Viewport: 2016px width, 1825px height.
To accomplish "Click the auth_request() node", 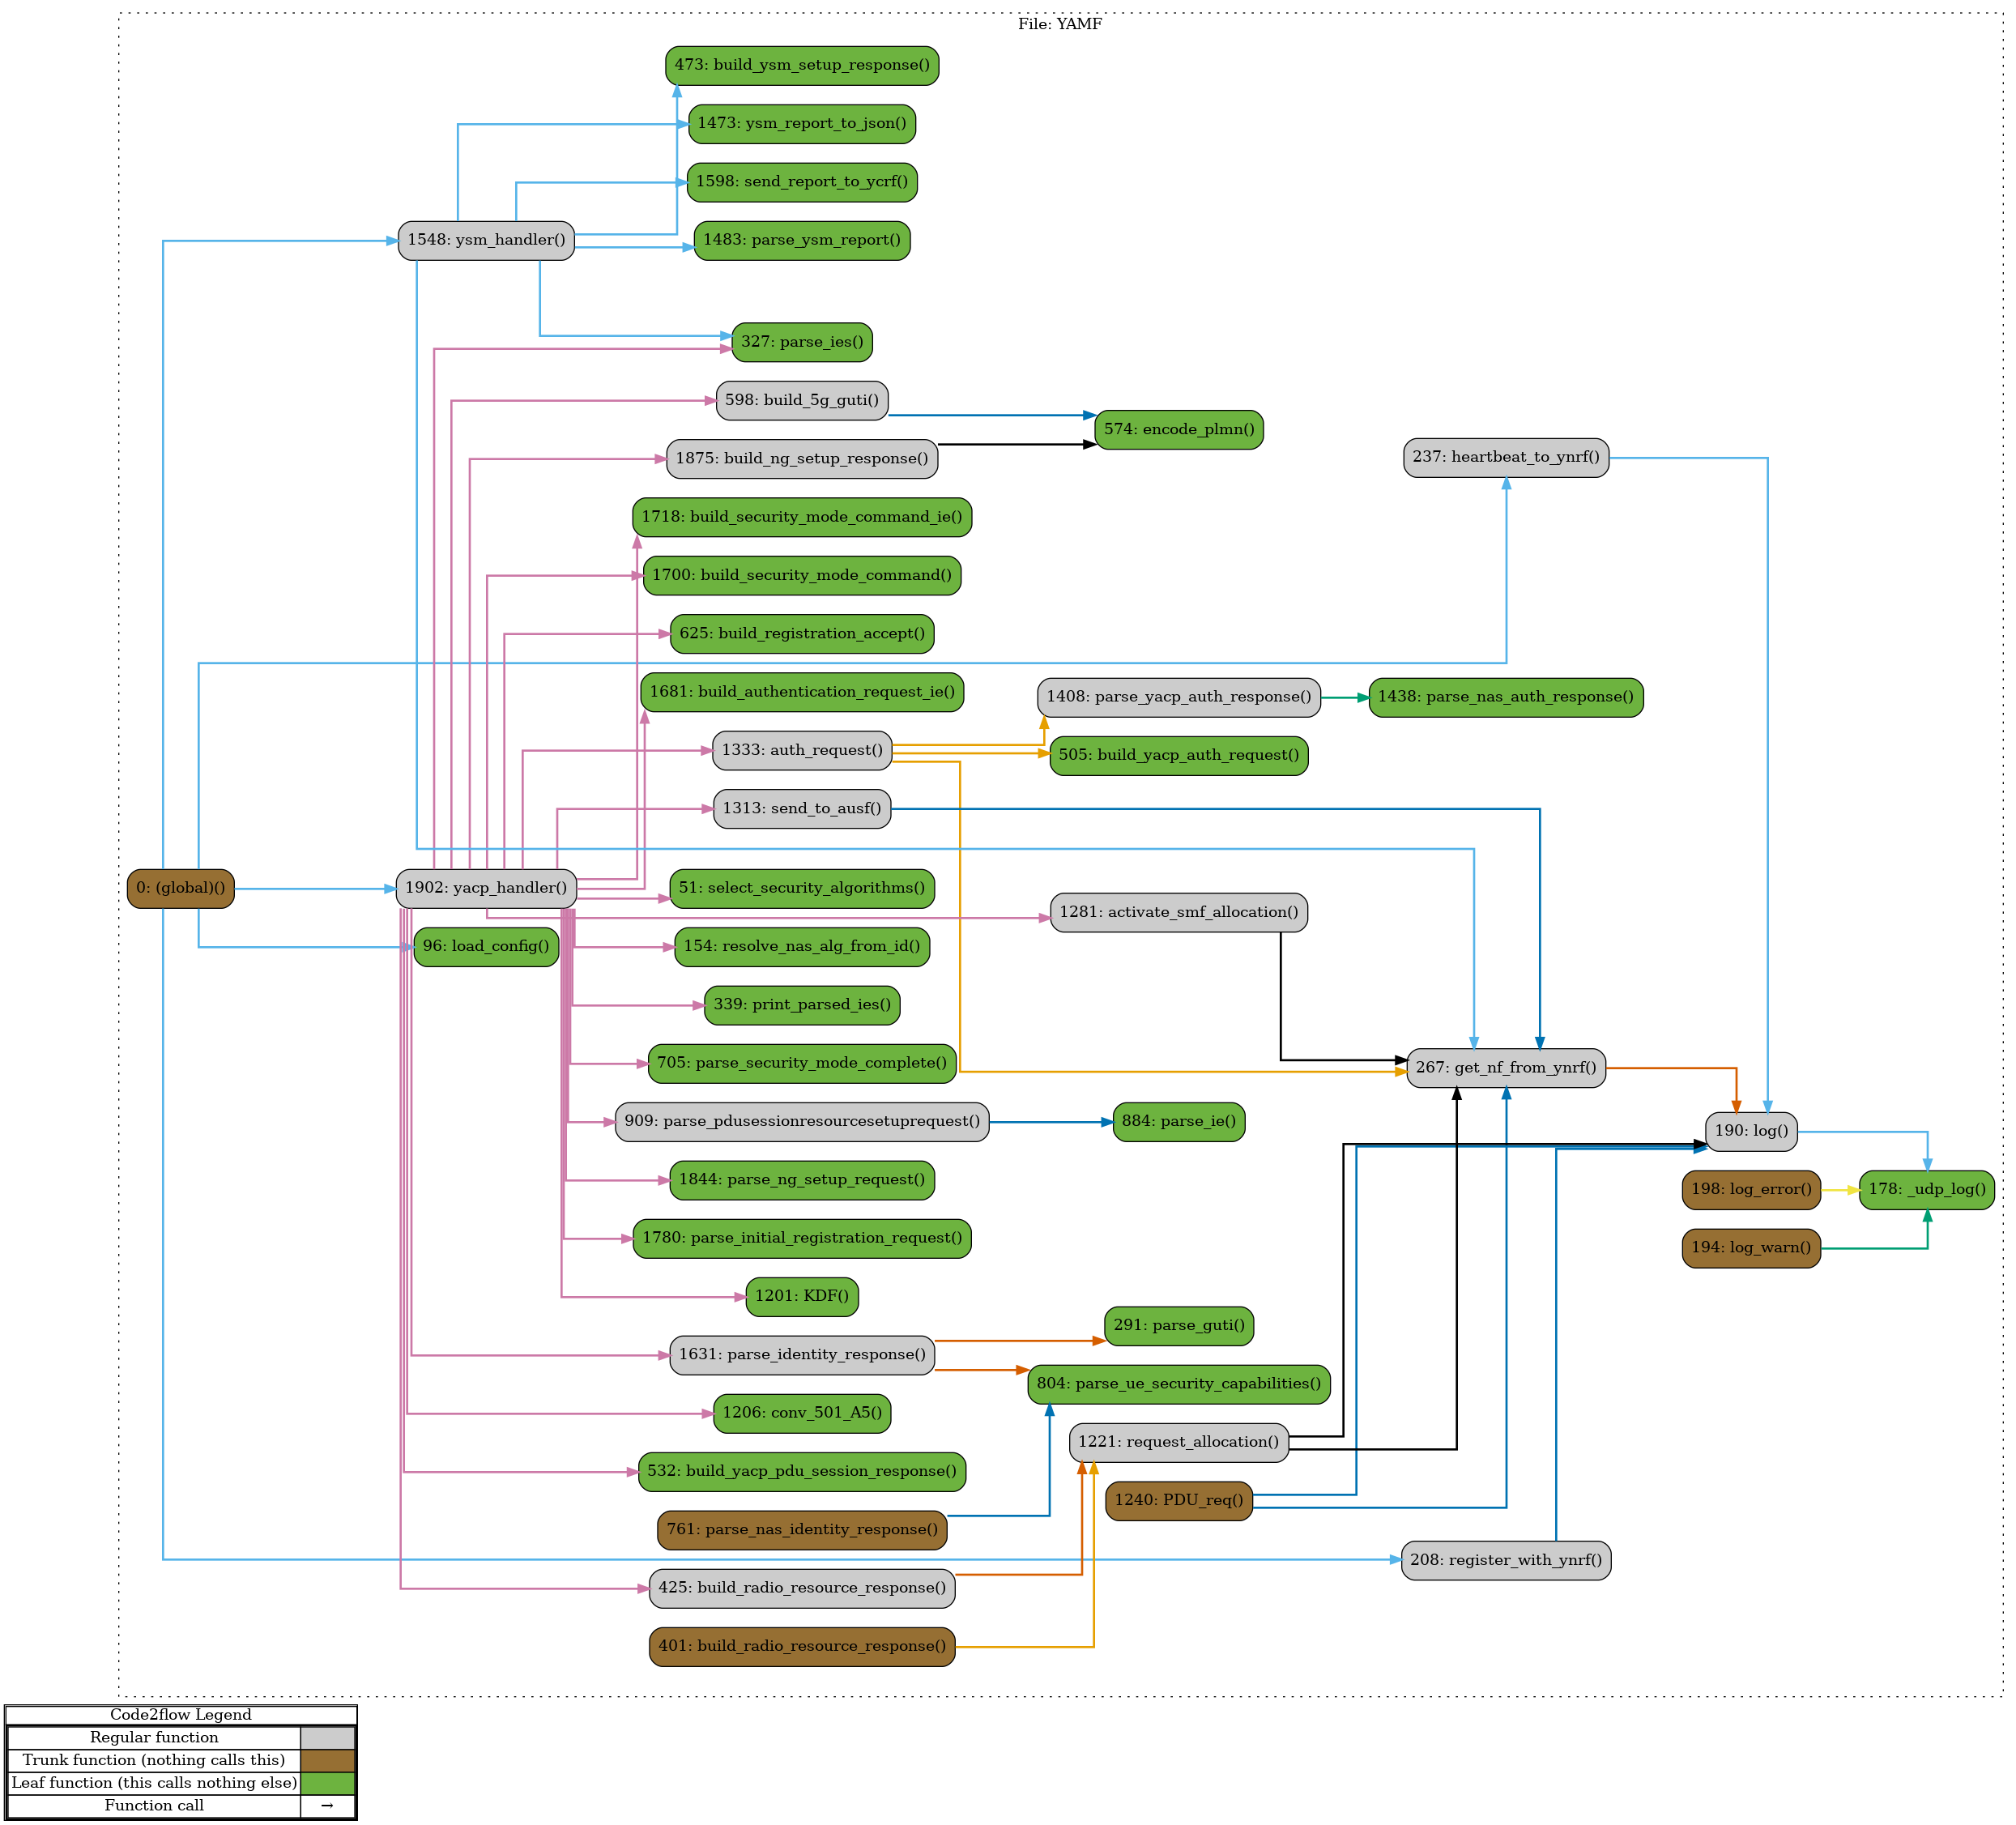I will [802, 750].
